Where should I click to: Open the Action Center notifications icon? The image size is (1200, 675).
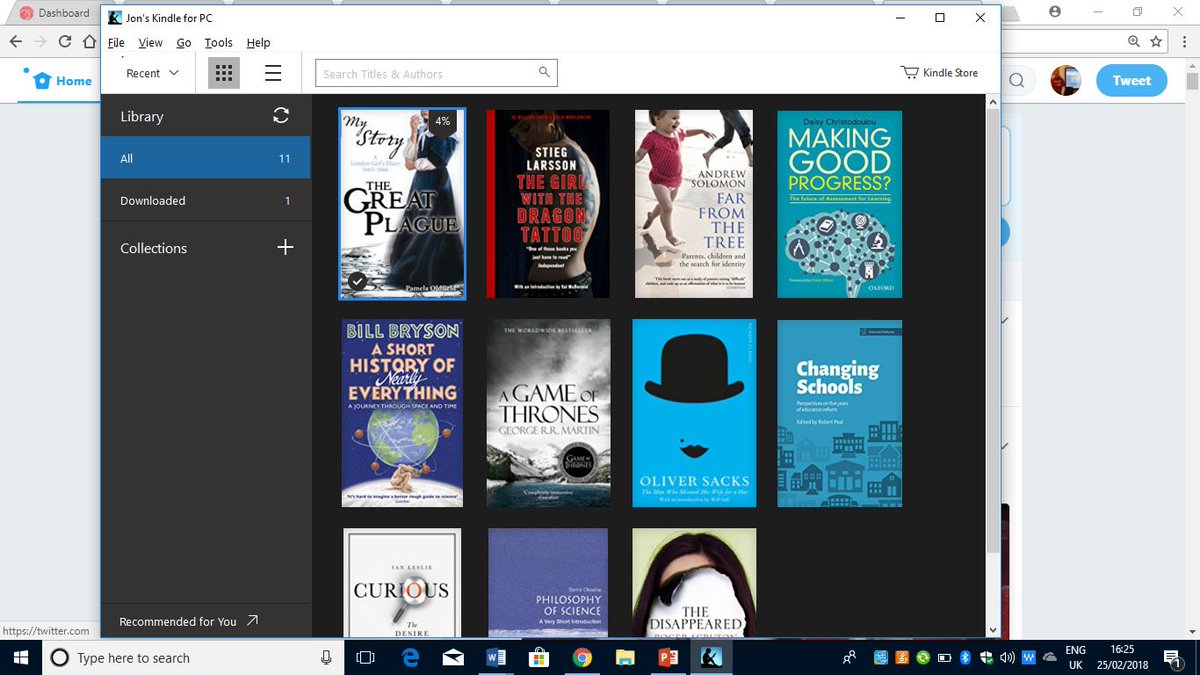point(1172,657)
